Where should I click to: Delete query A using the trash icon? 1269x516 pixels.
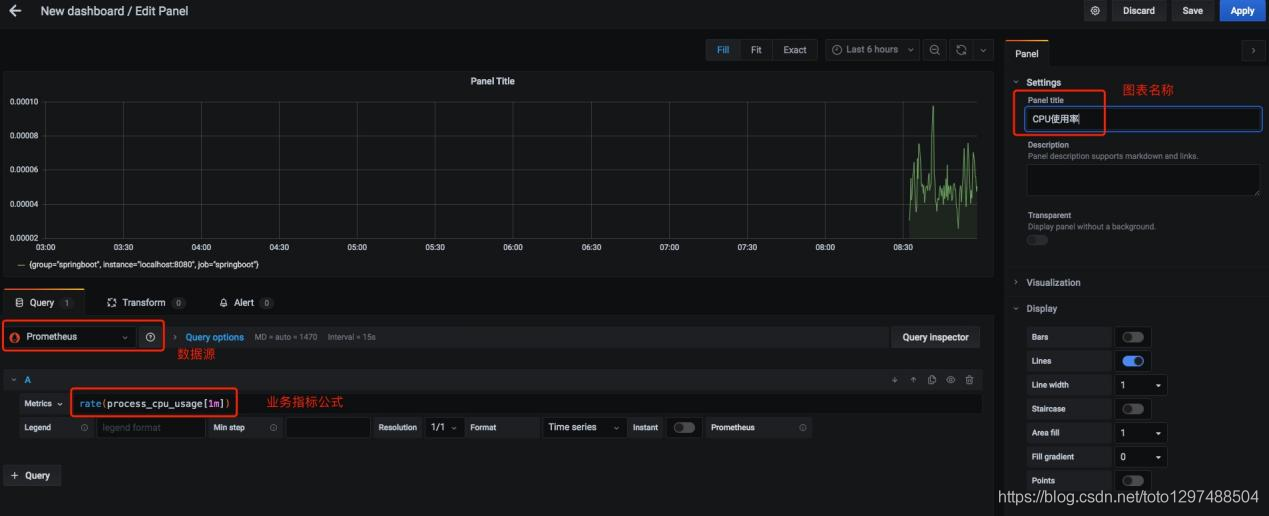tap(969, 380)
